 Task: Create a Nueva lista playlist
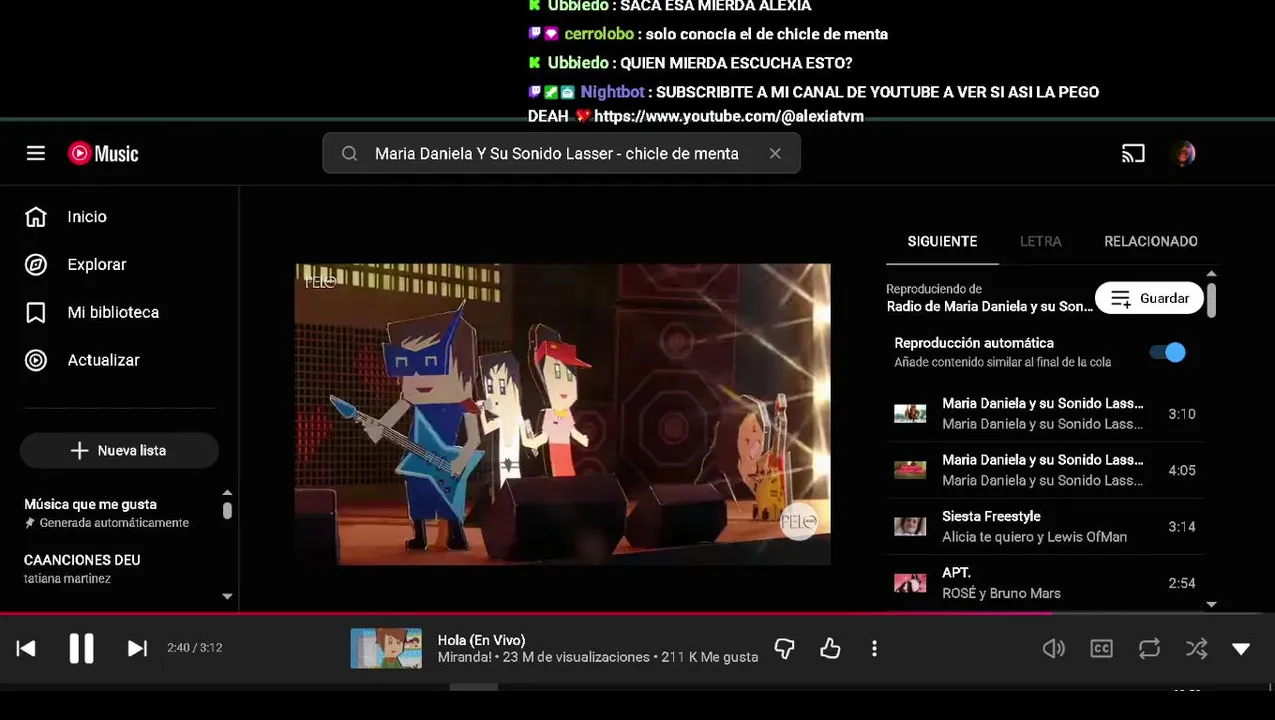point(119,451)
